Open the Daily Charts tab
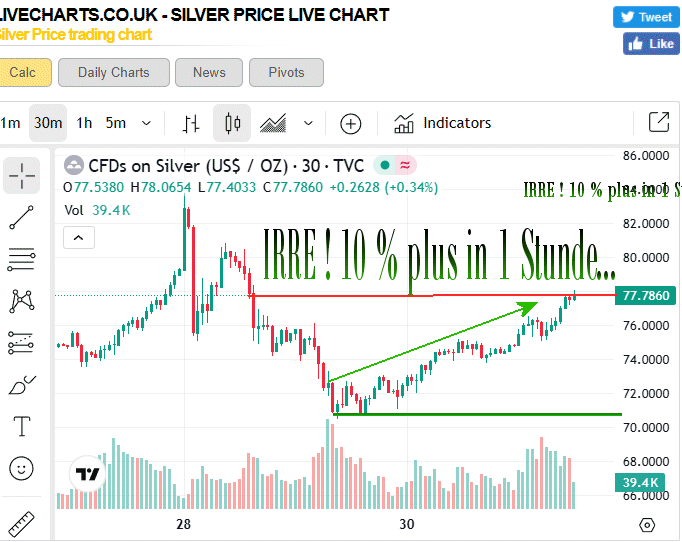This screenshot has width=682, height=542. coord(113,72)
